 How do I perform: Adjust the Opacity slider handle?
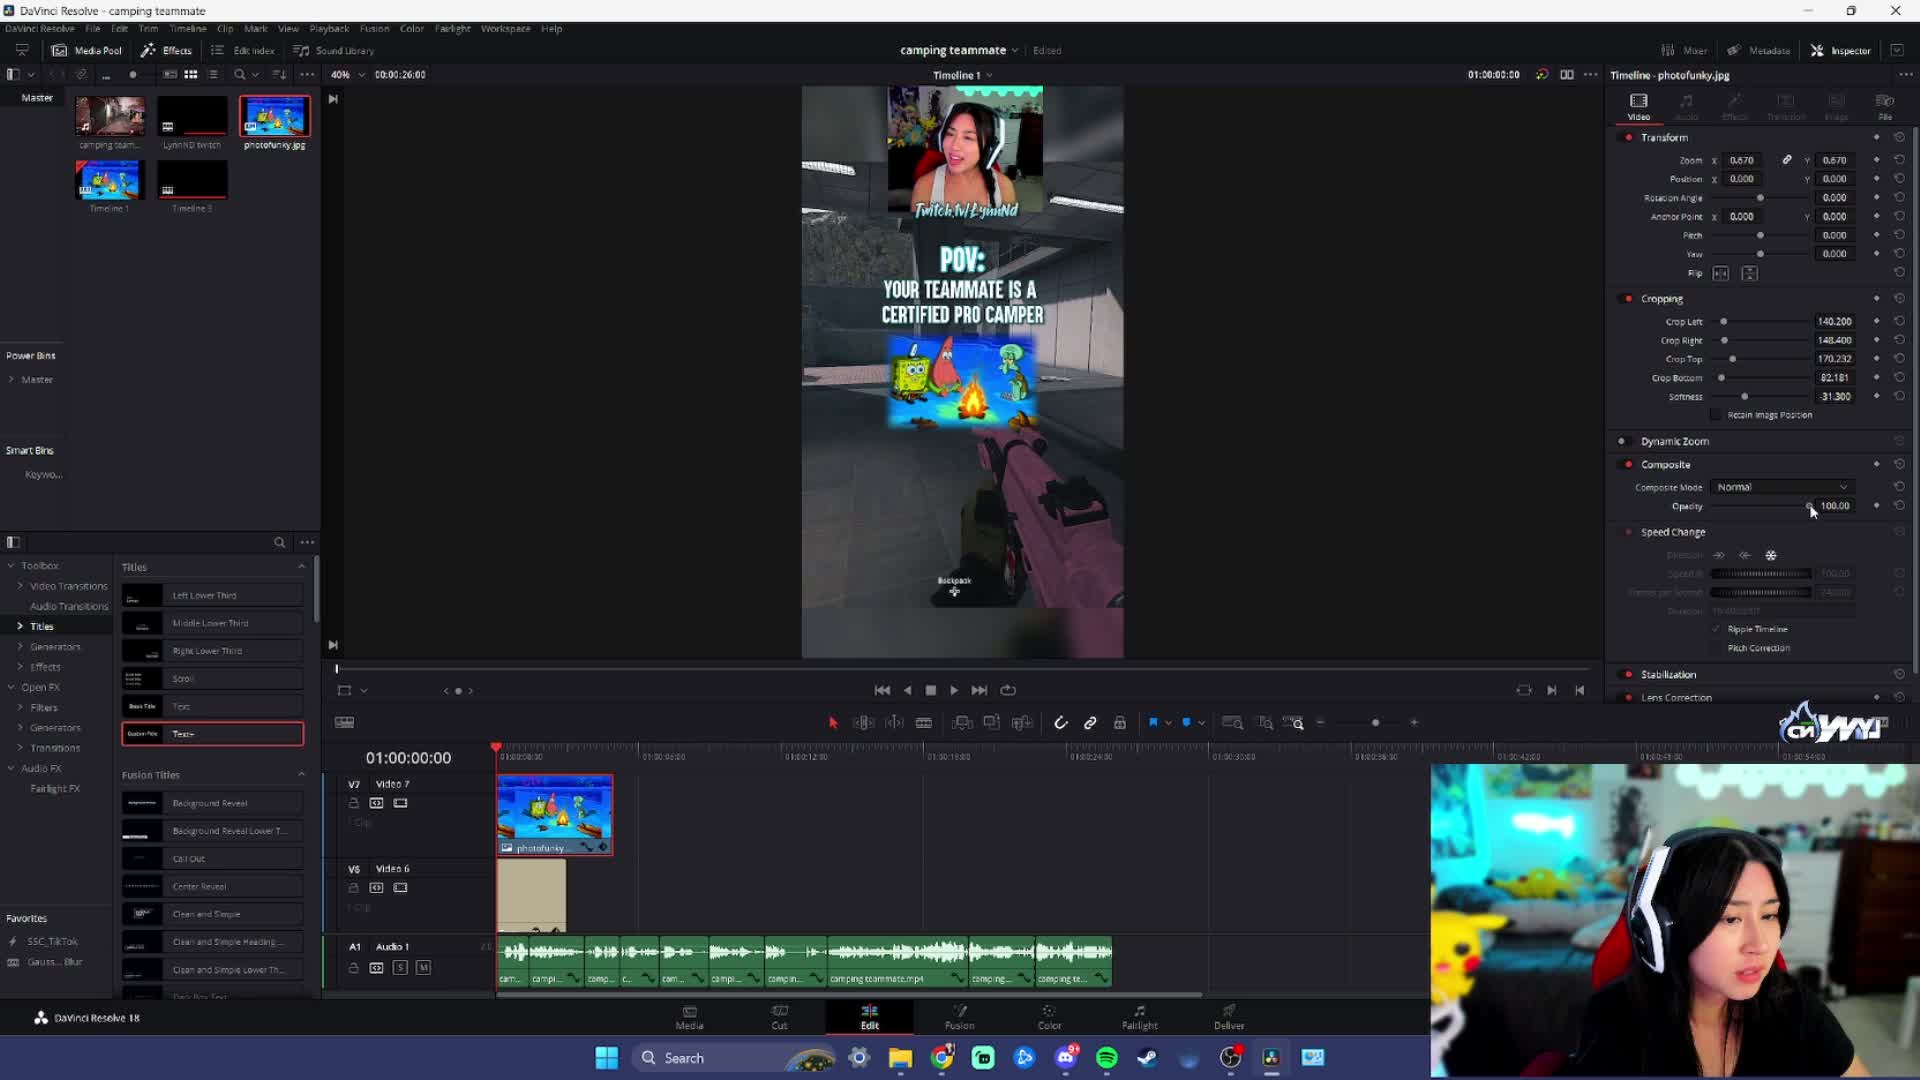1809,506
